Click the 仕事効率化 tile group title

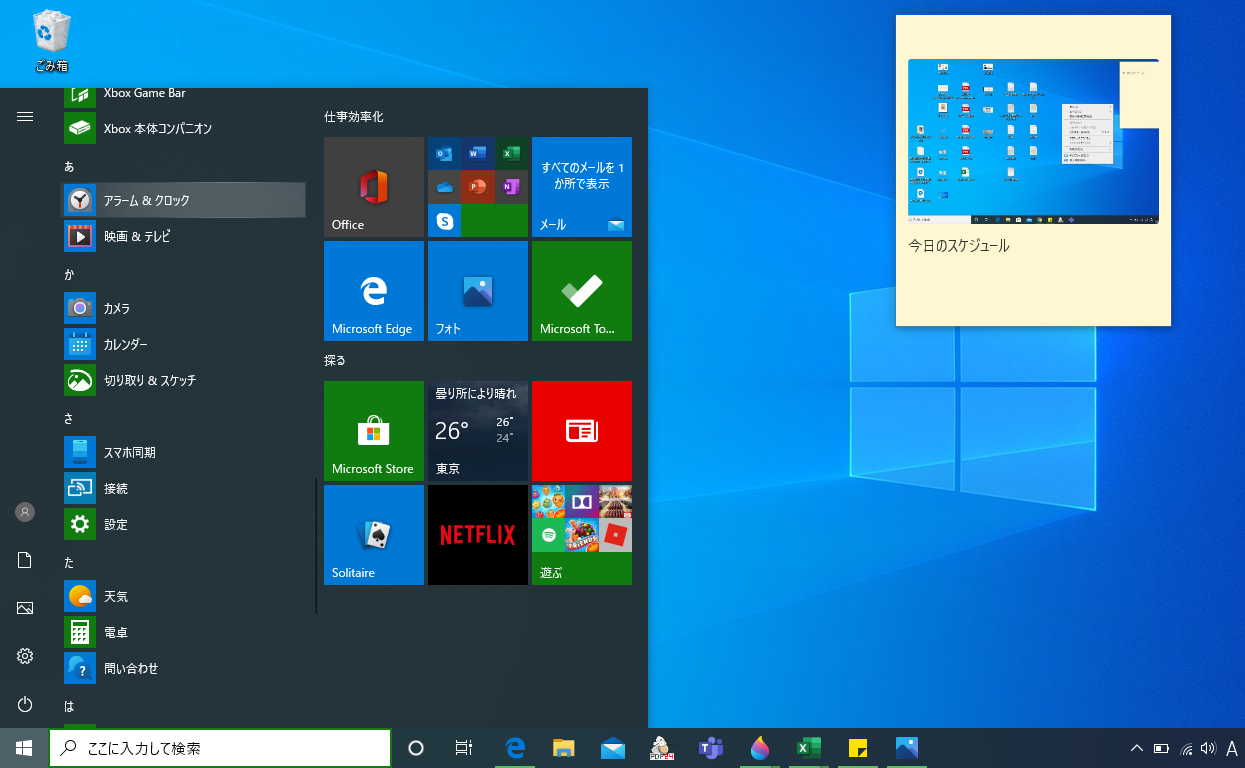point(354,117)
